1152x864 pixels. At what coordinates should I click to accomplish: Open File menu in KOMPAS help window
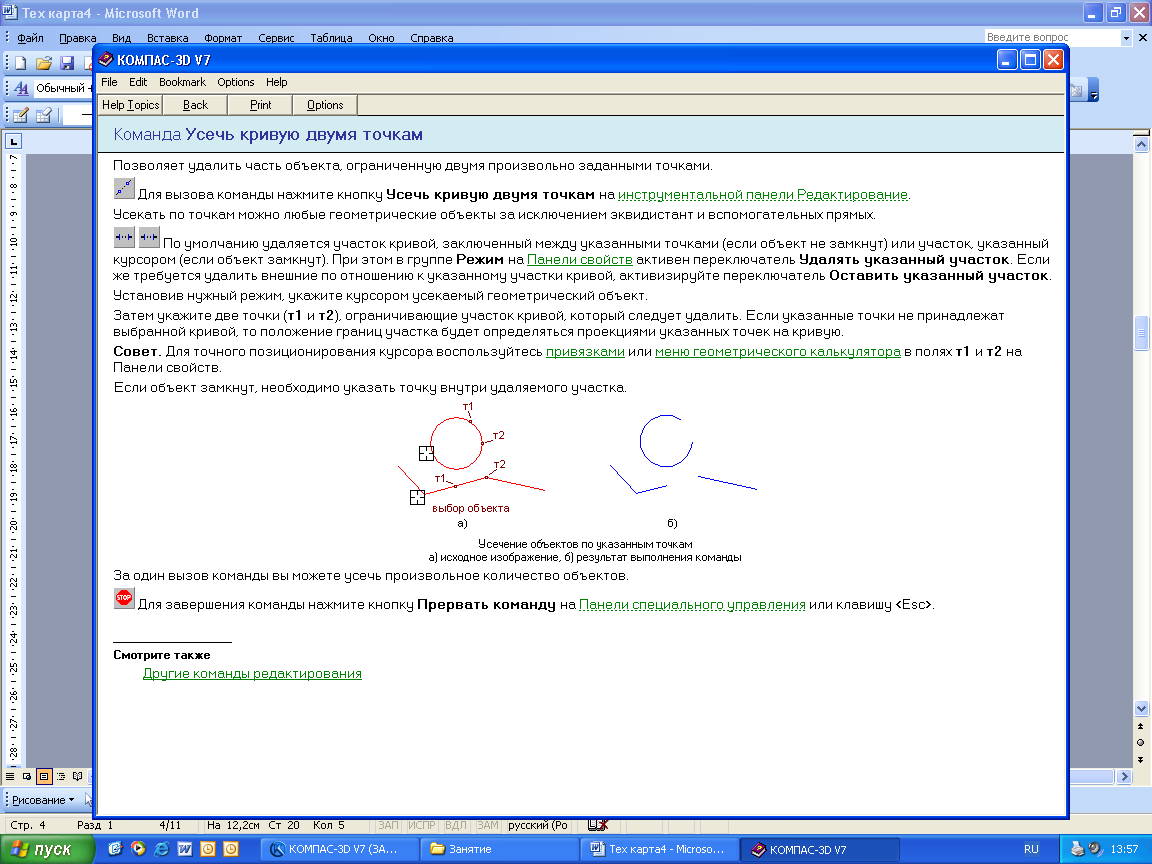pyautogui.click(x=109, y=82)
